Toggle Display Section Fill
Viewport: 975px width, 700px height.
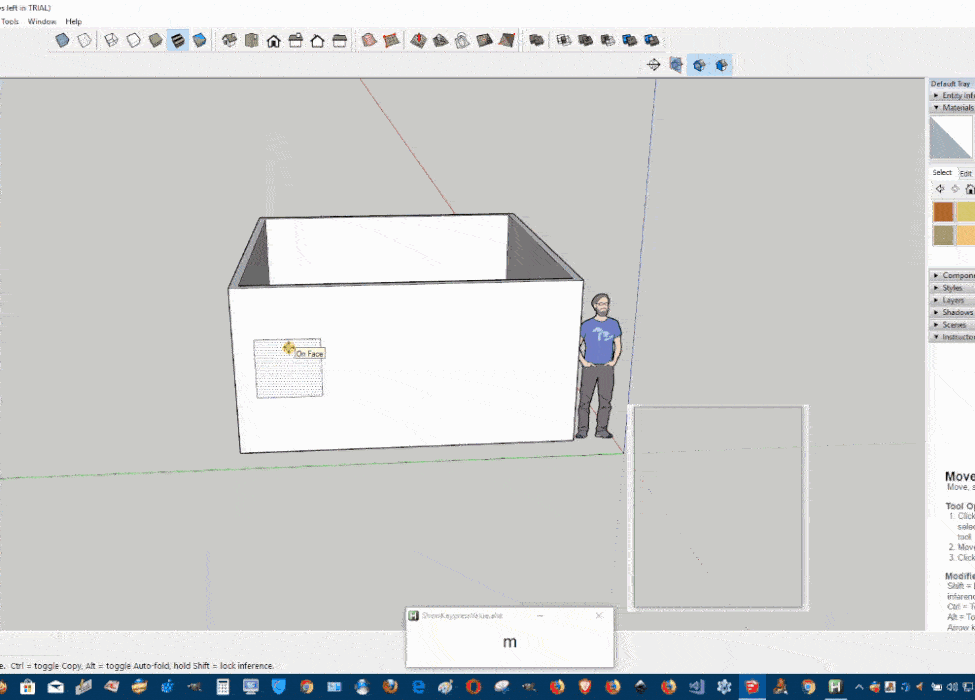pos(721,65)
